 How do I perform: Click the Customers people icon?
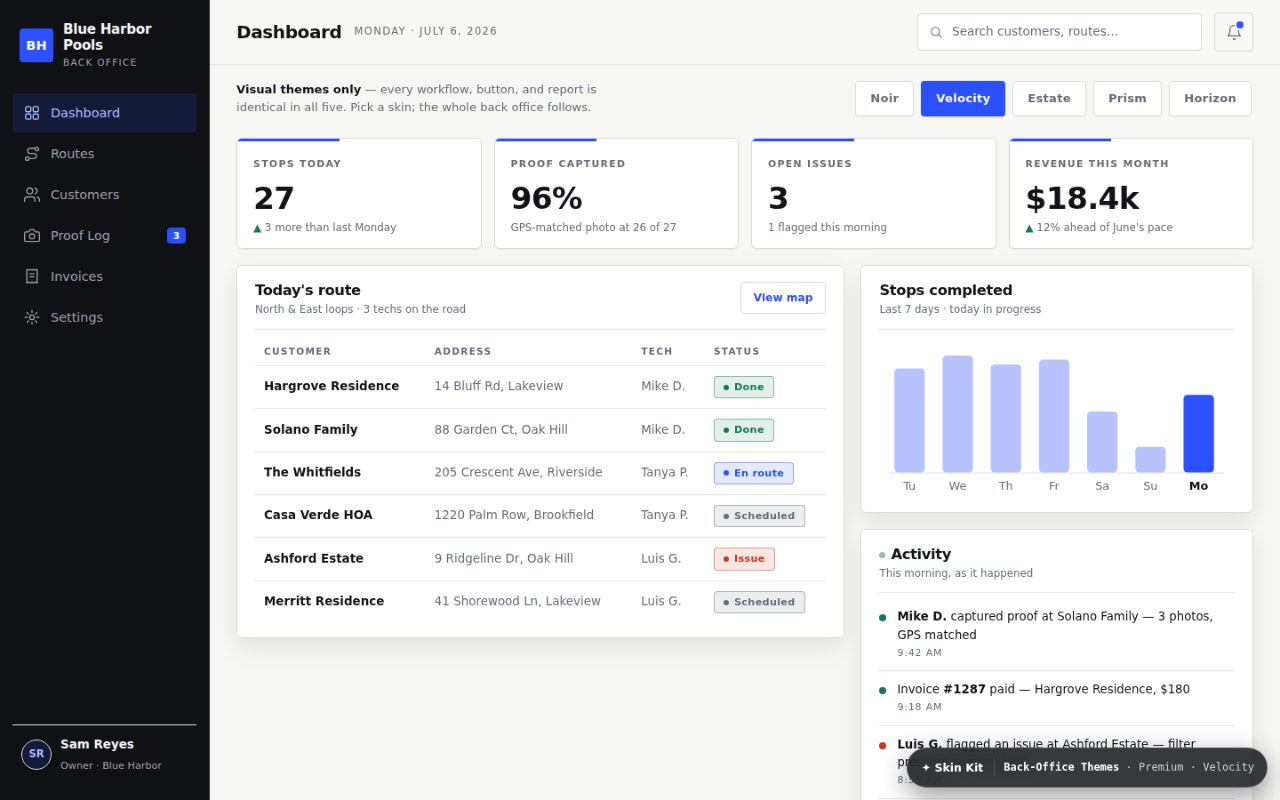click(x=32, y=195)
